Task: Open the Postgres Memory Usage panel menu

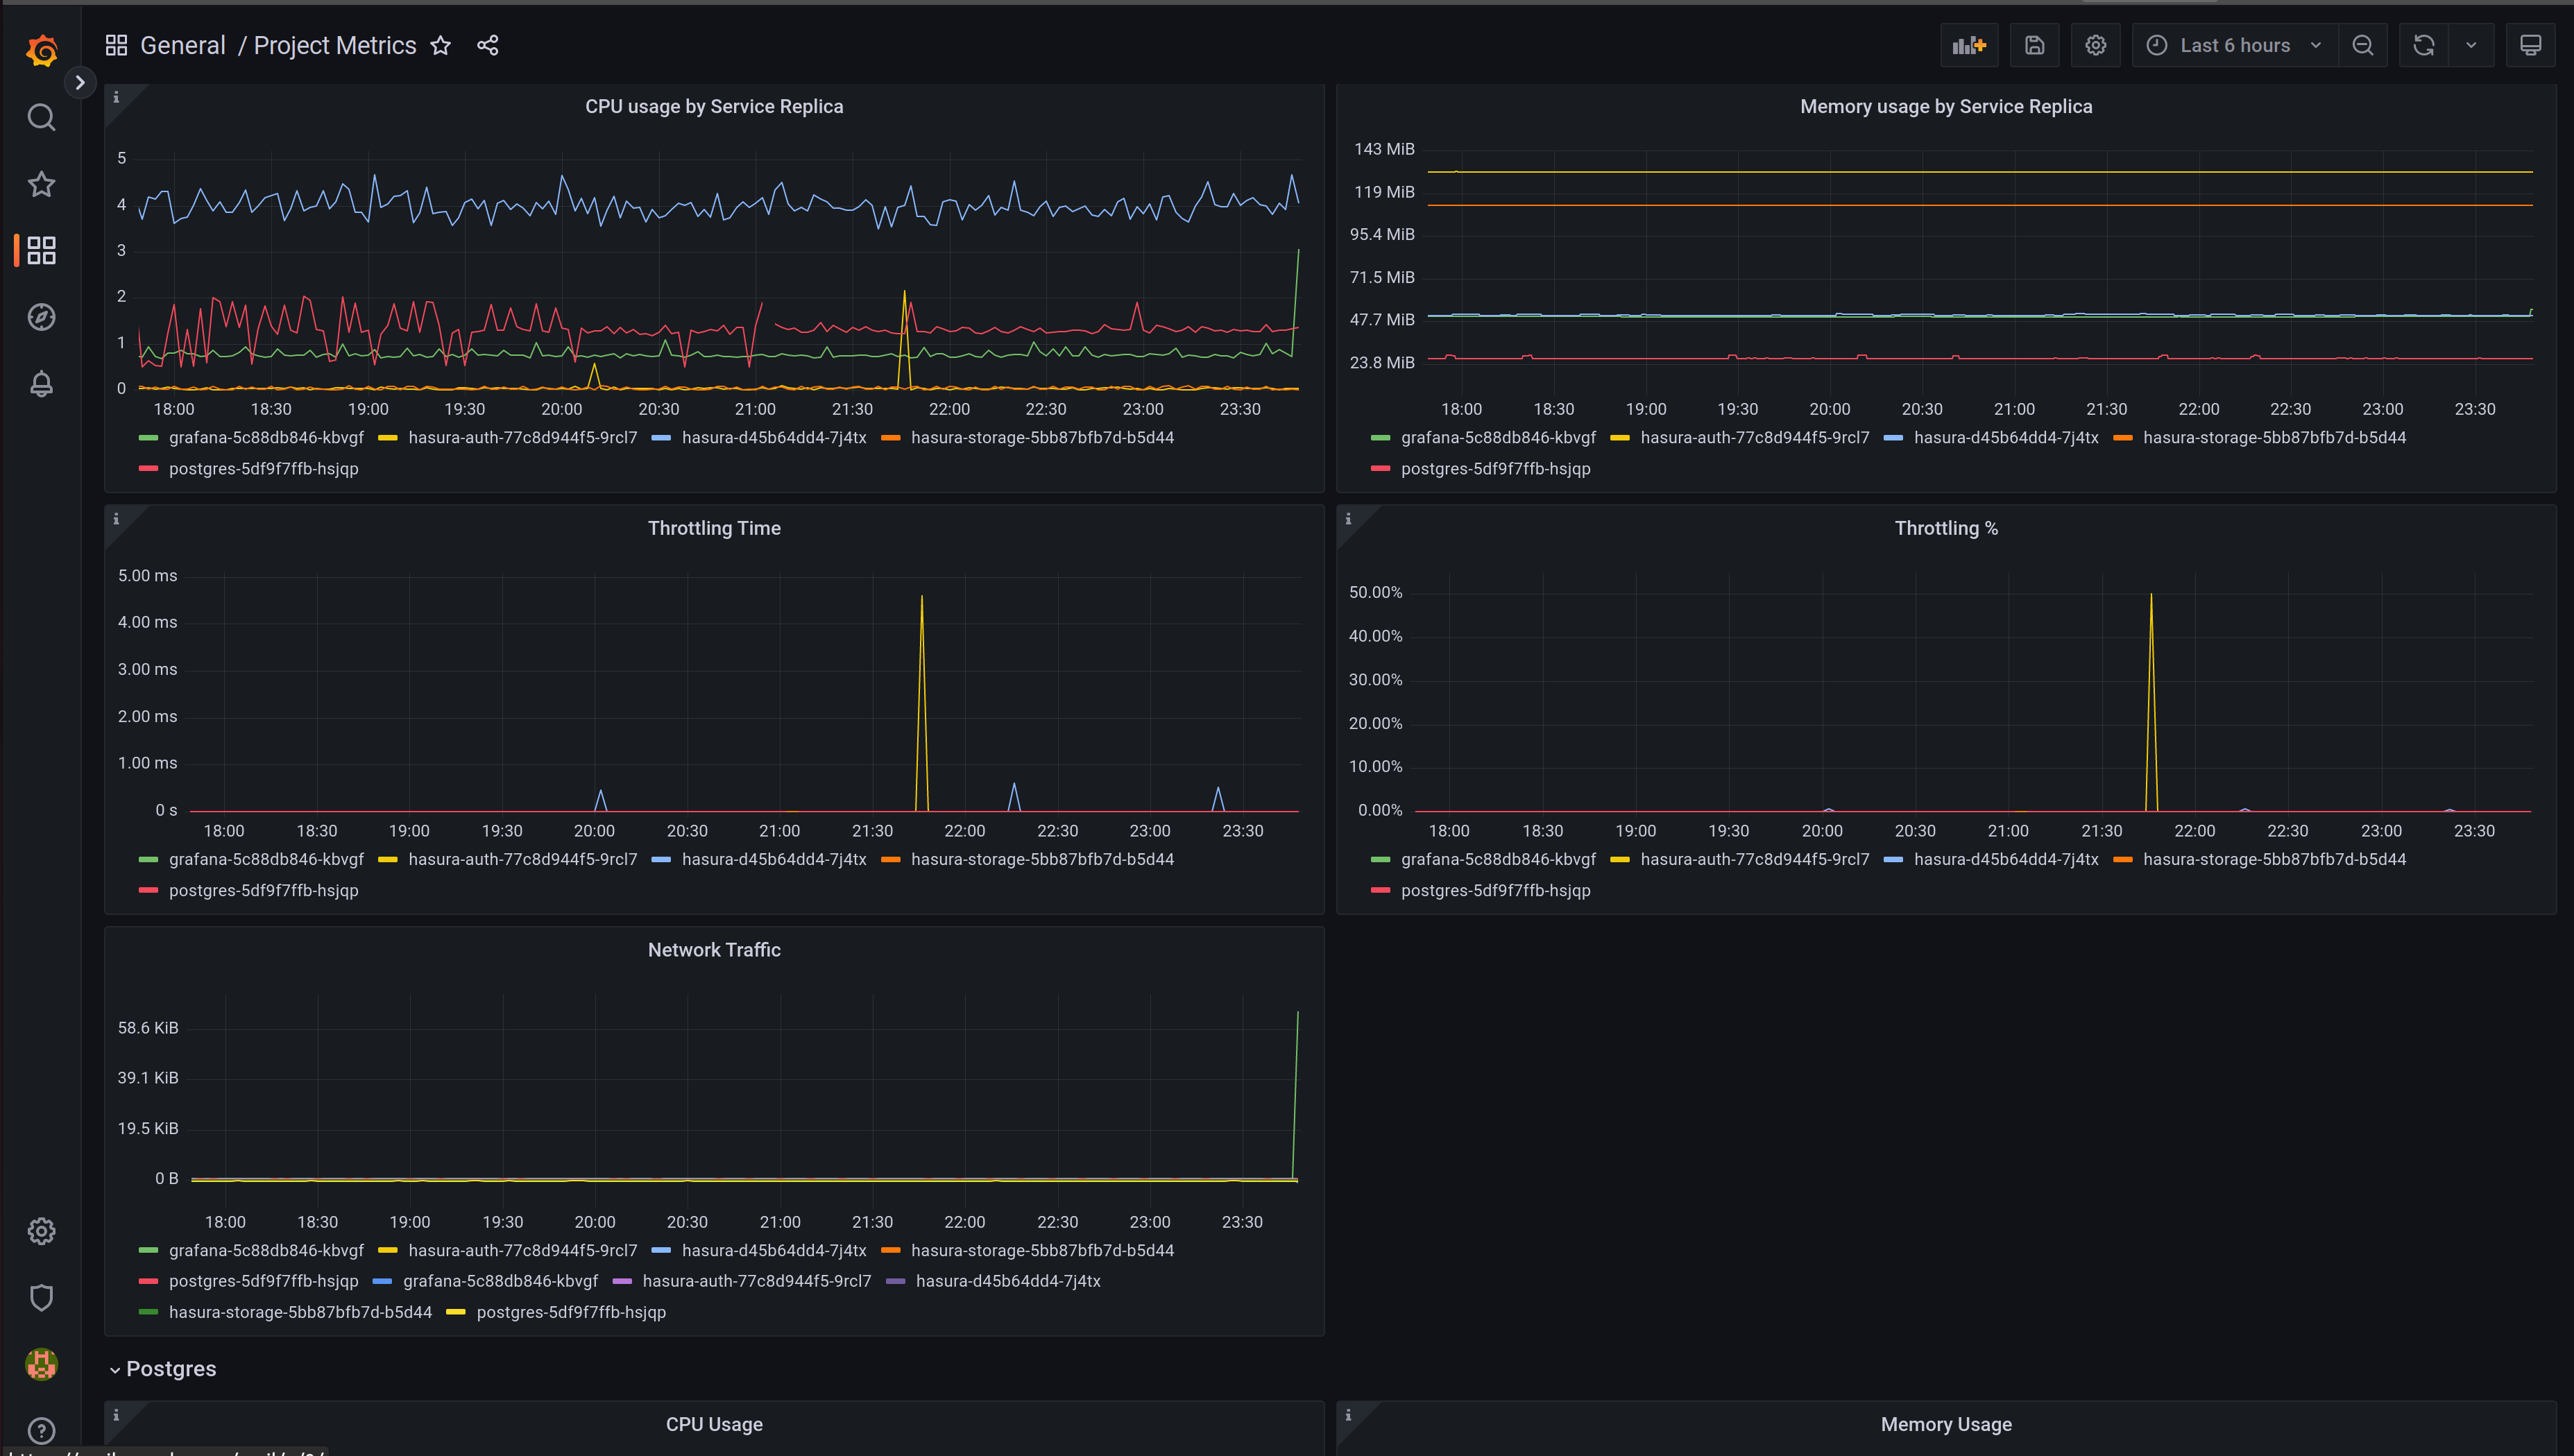Action: tap(1946, 1424)
